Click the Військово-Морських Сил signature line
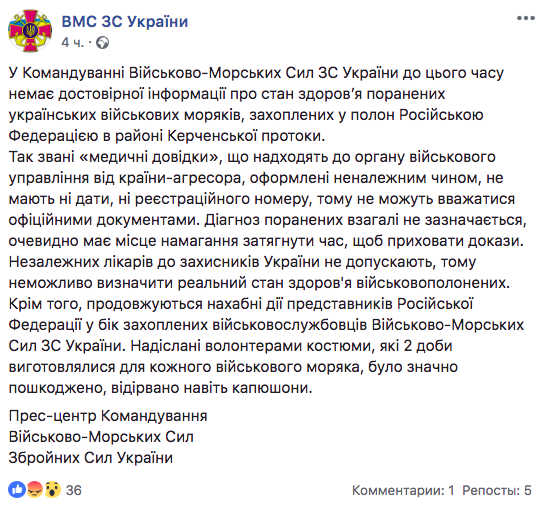 pos(101,437)
